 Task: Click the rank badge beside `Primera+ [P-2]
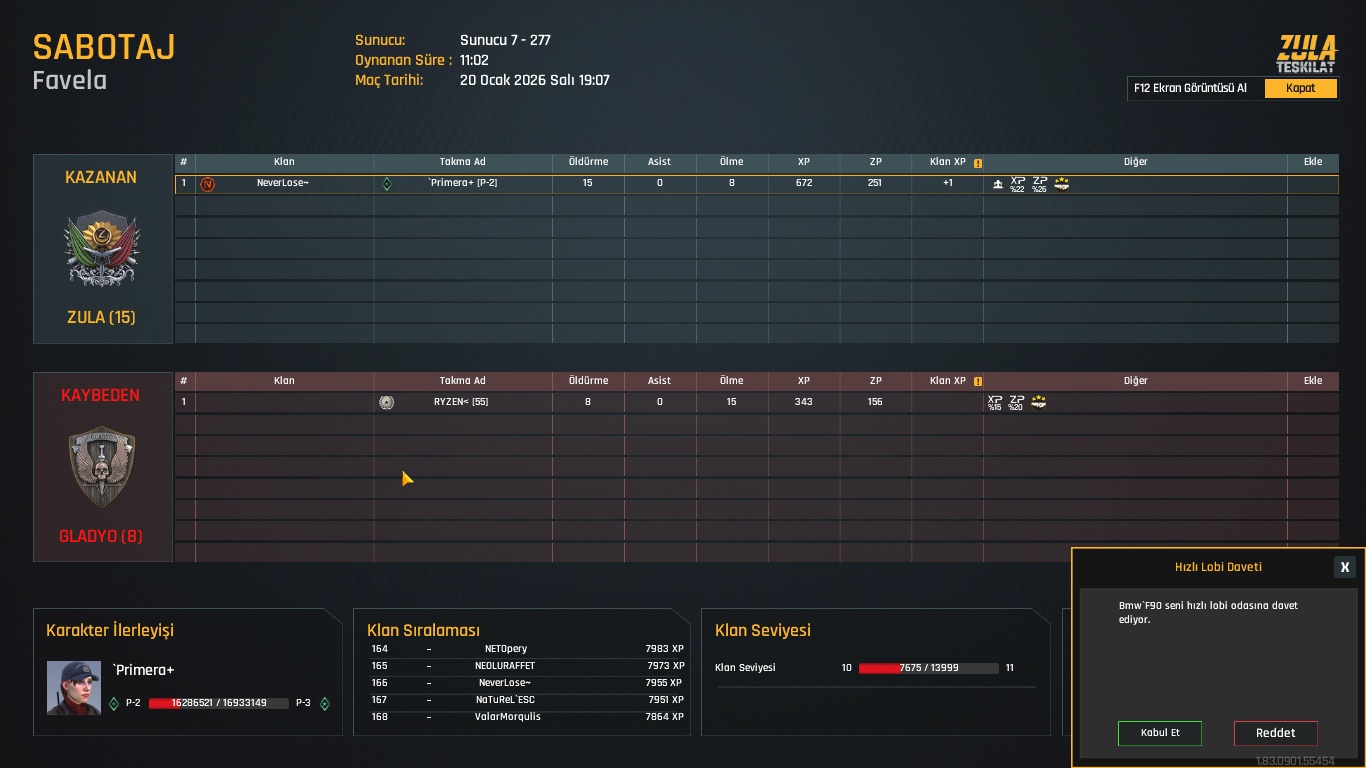pos(387,184)
